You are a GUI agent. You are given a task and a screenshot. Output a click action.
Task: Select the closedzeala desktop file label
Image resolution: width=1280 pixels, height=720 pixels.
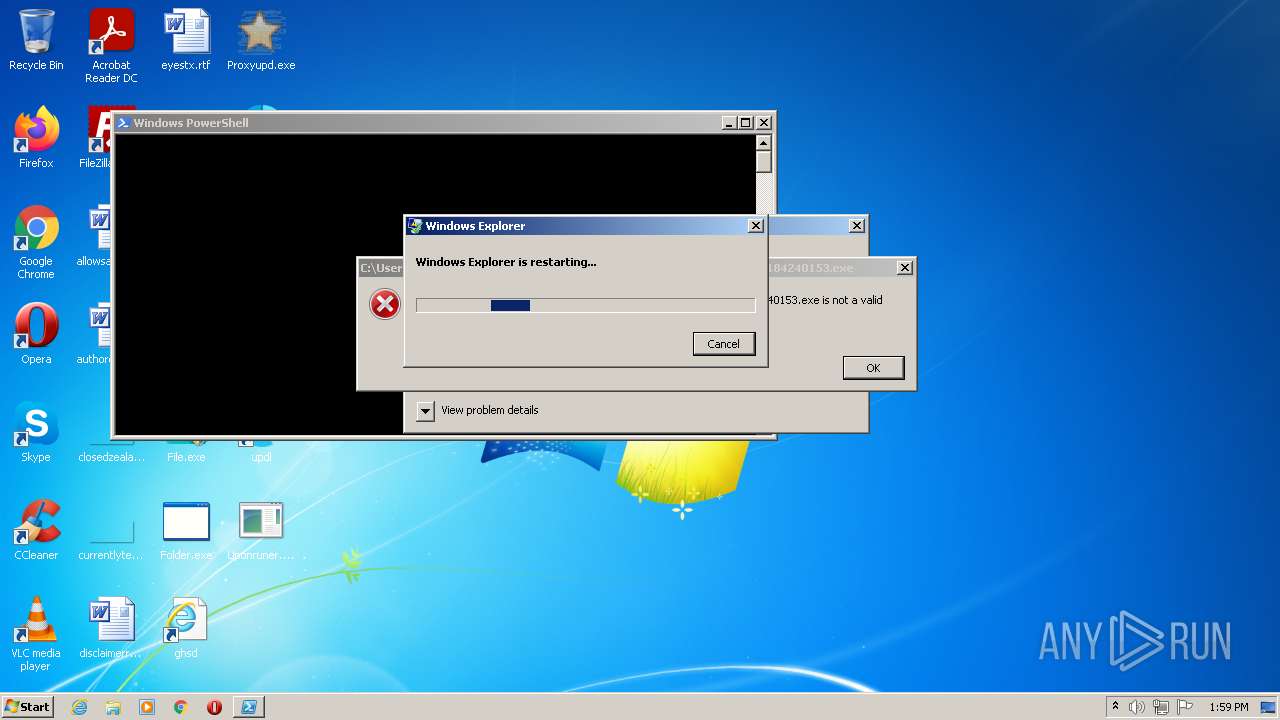[111, 457]
